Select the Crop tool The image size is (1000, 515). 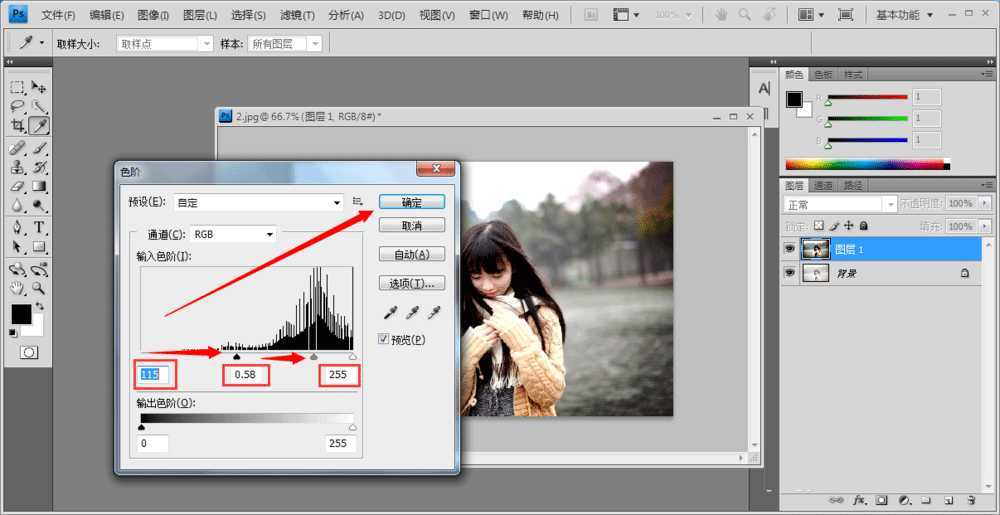18,126
